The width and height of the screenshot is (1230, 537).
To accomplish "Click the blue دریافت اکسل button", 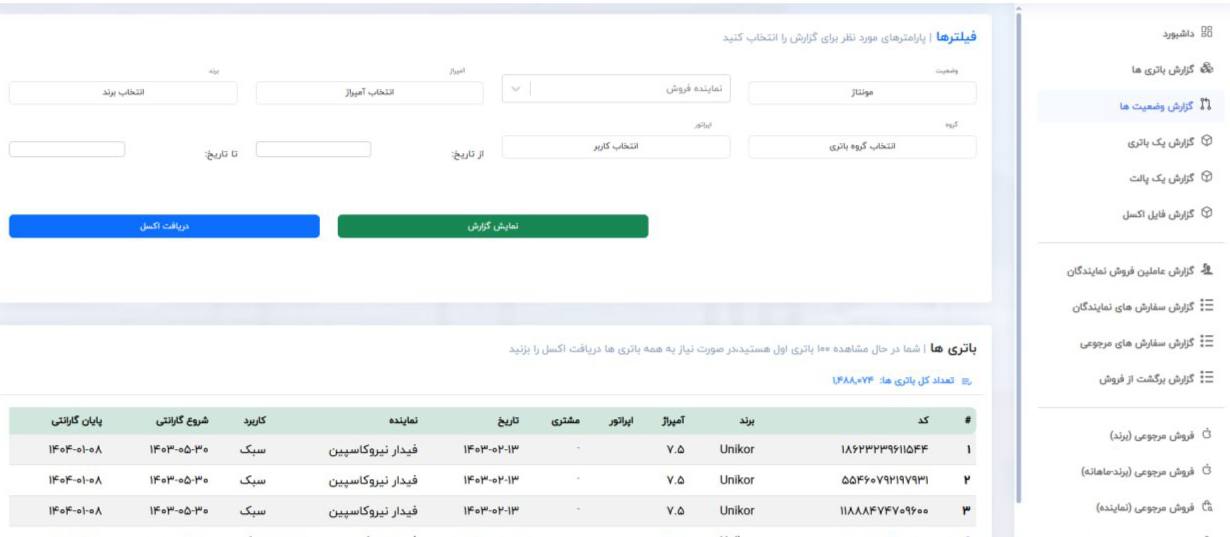I will click(164, 226).
